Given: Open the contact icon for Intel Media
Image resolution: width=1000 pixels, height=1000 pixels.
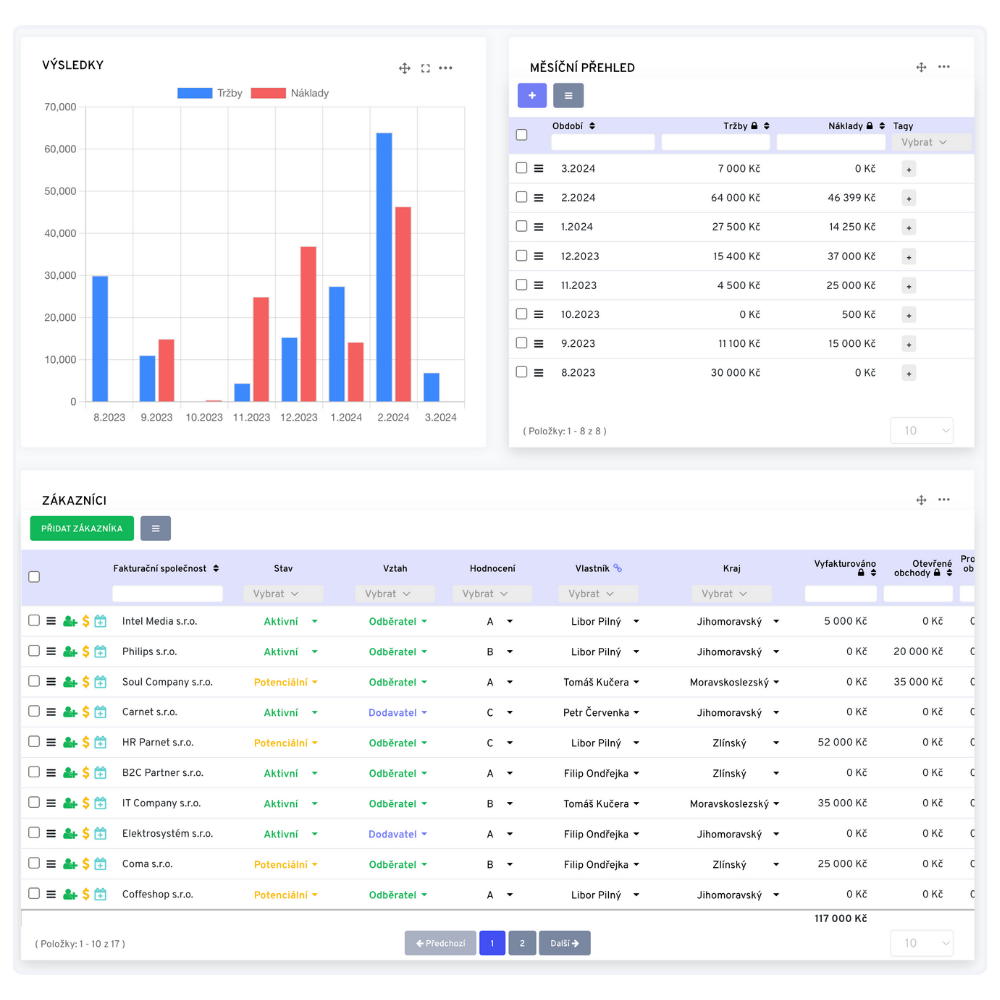Looking at the screenshot, I should [x=68, y=620].
